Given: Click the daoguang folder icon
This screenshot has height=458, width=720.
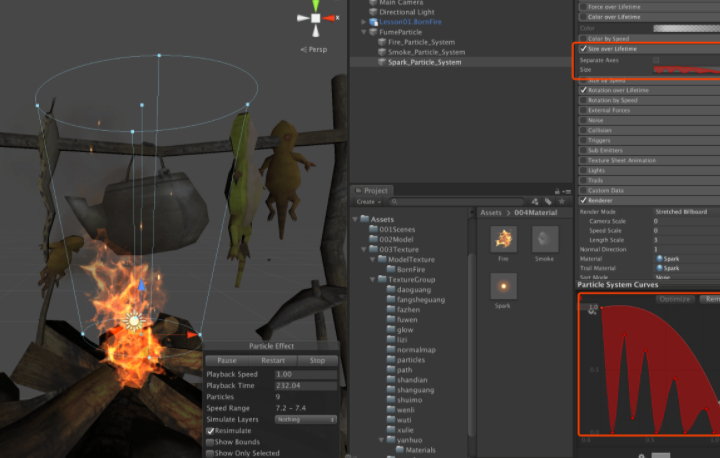Looking at the screenshot, I should coord(391,289).
